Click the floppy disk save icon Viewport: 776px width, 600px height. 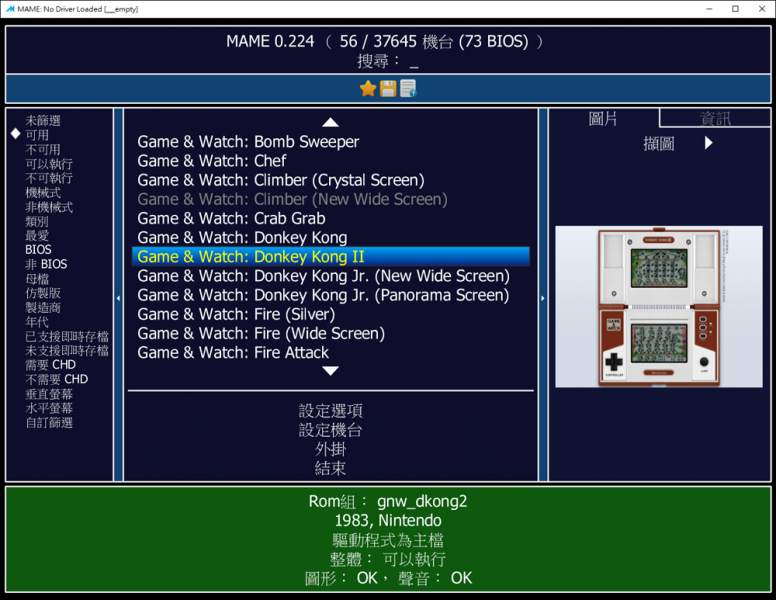point(388,89)
